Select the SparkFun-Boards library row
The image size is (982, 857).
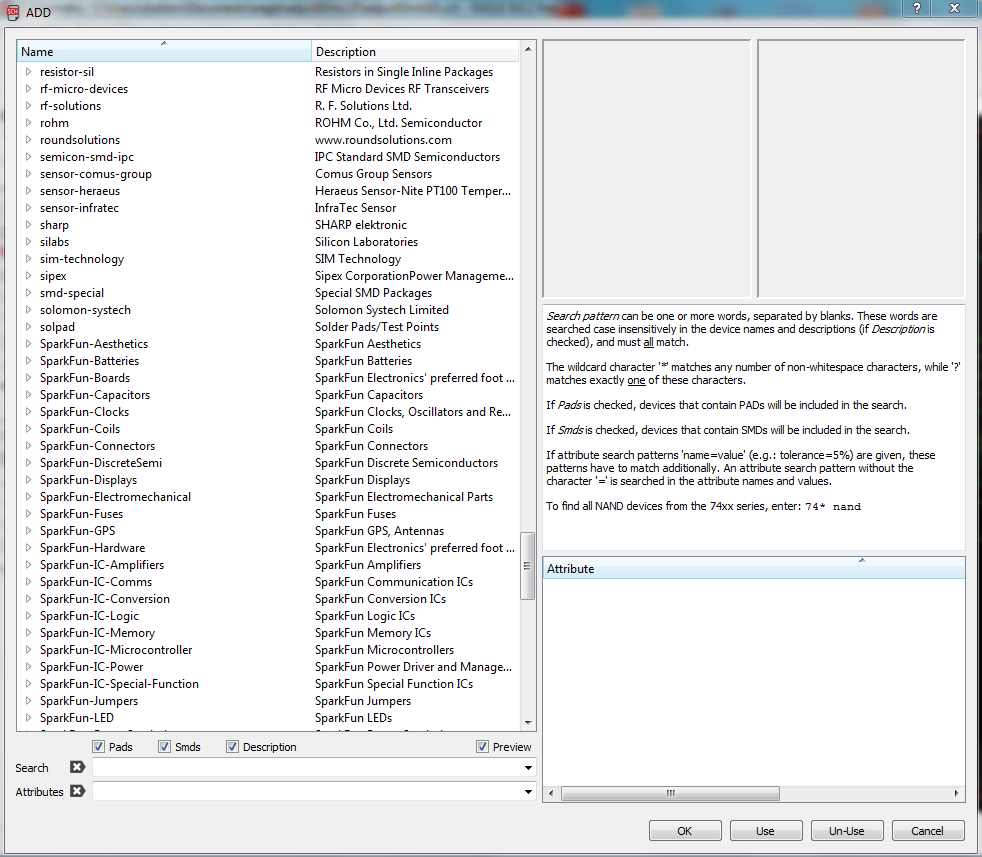point(268,378)
